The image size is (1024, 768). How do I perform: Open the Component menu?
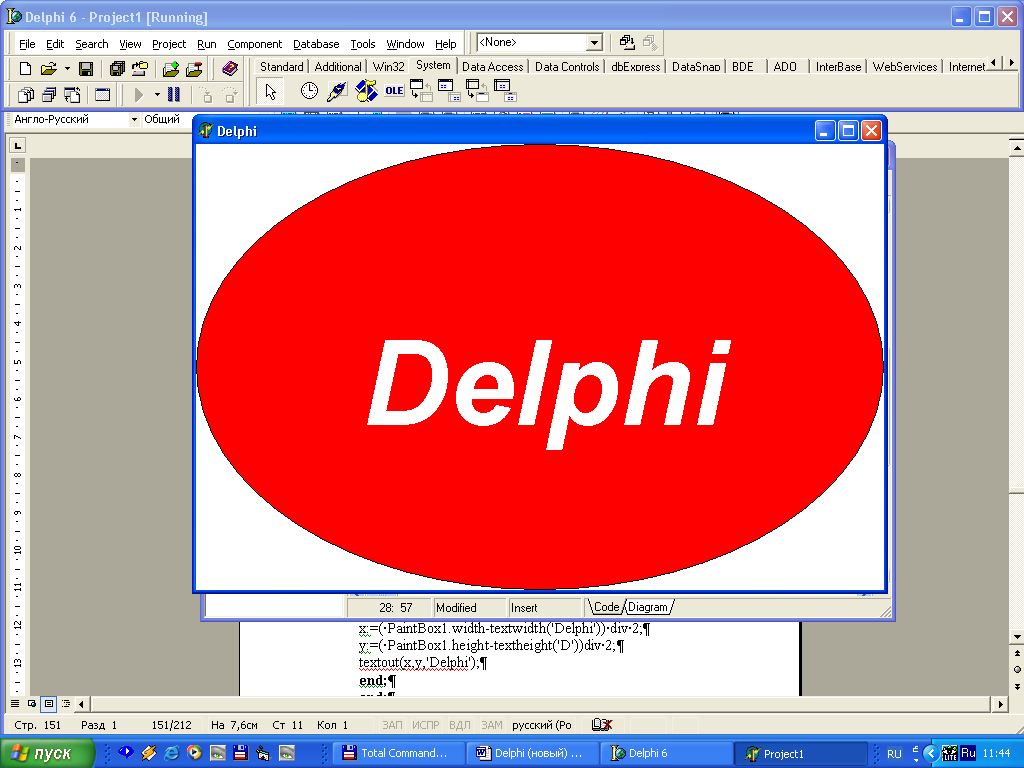[x=255, y=44]
